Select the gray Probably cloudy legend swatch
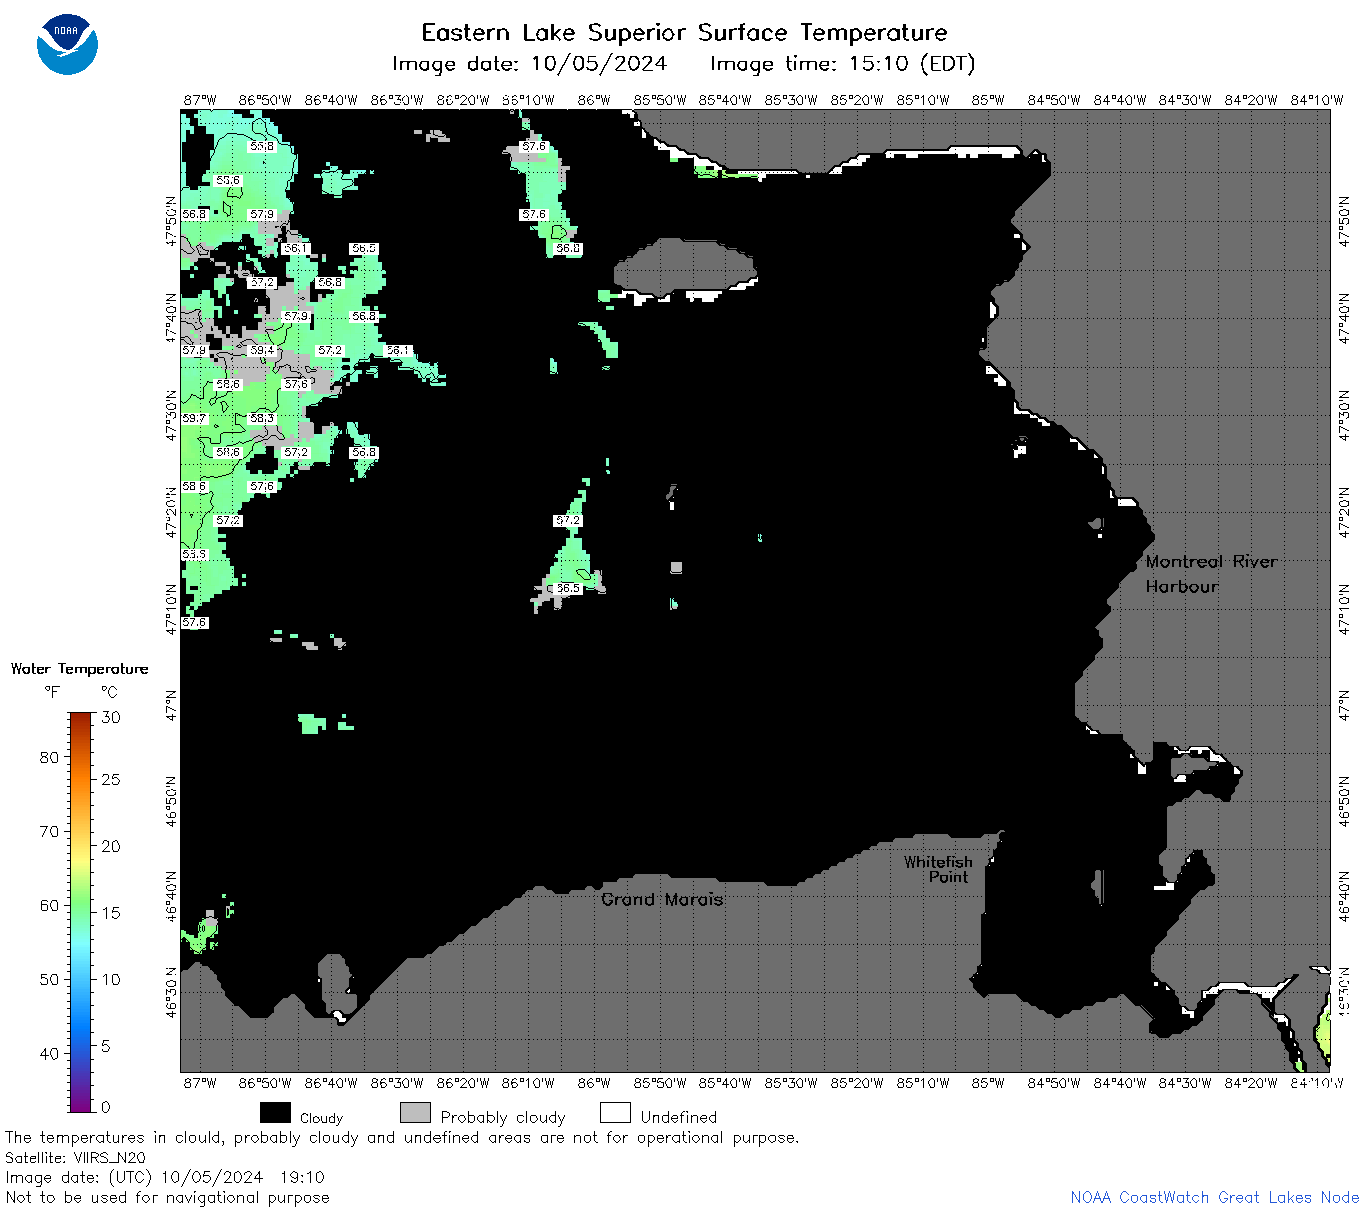Image resolution: width=1370 pixels, height=1213 pixels. 415,1113
